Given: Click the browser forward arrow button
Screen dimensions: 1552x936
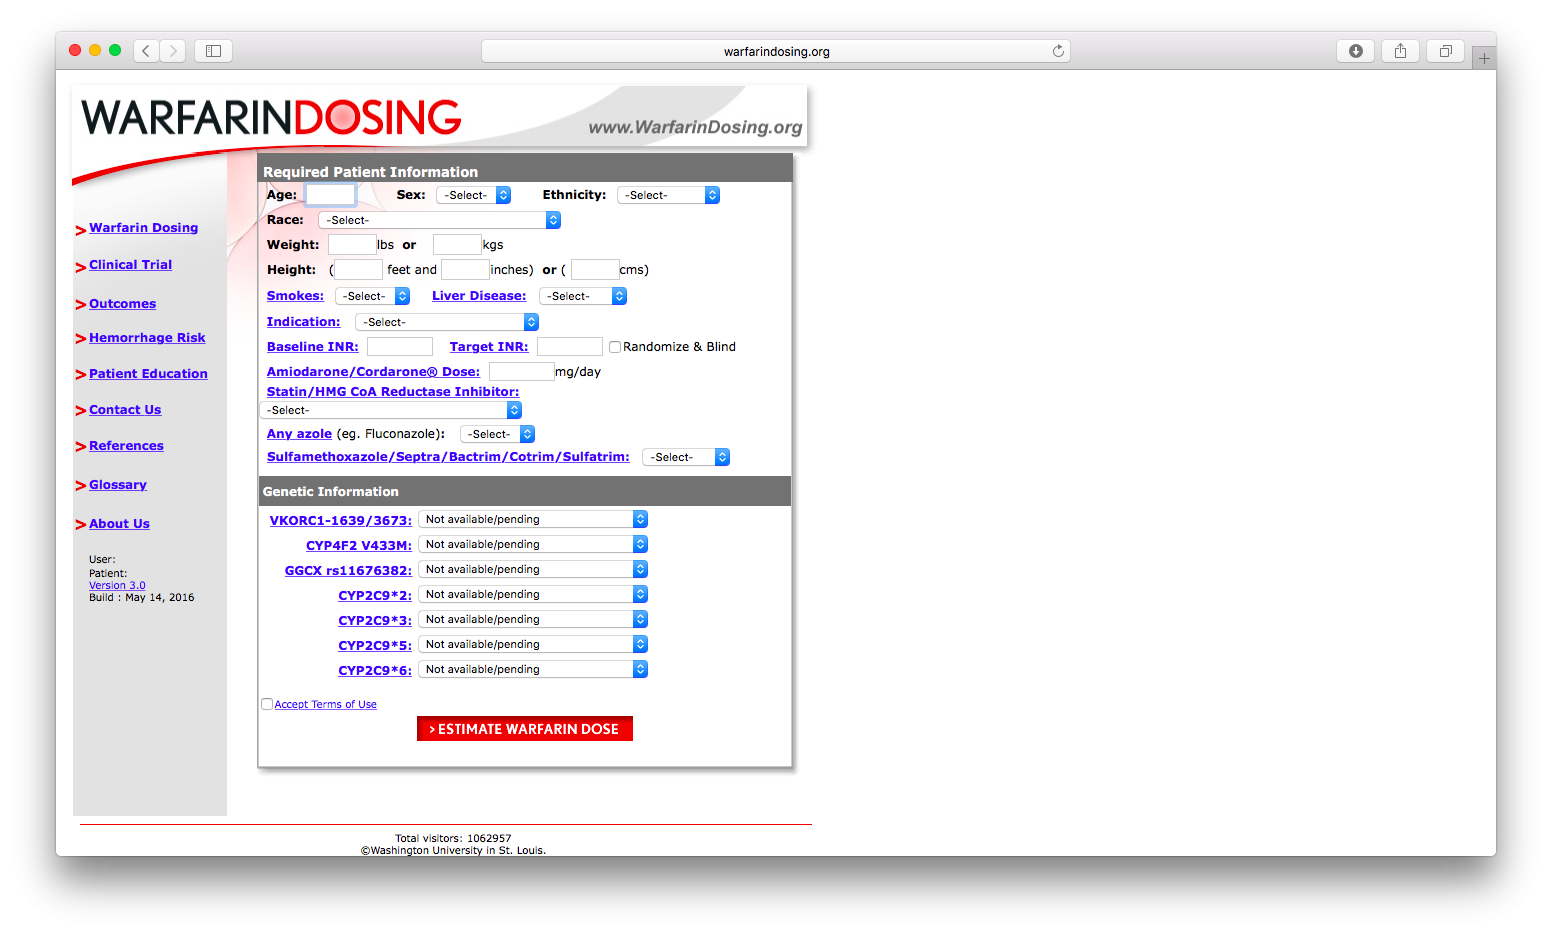Looking at the screenshot, I should (173, 51).
